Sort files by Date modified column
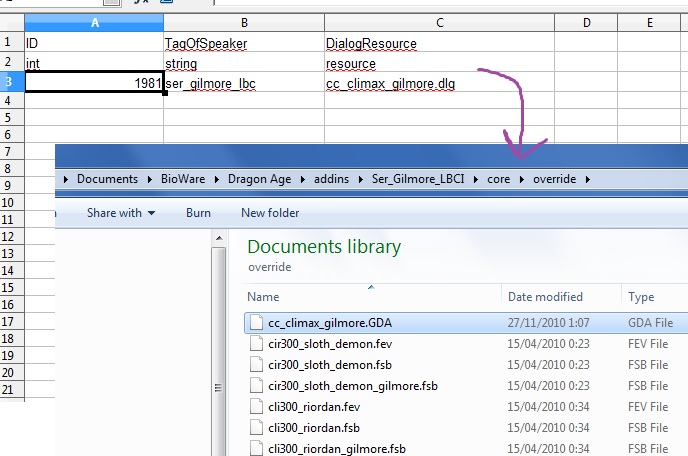 coord(545,297)
